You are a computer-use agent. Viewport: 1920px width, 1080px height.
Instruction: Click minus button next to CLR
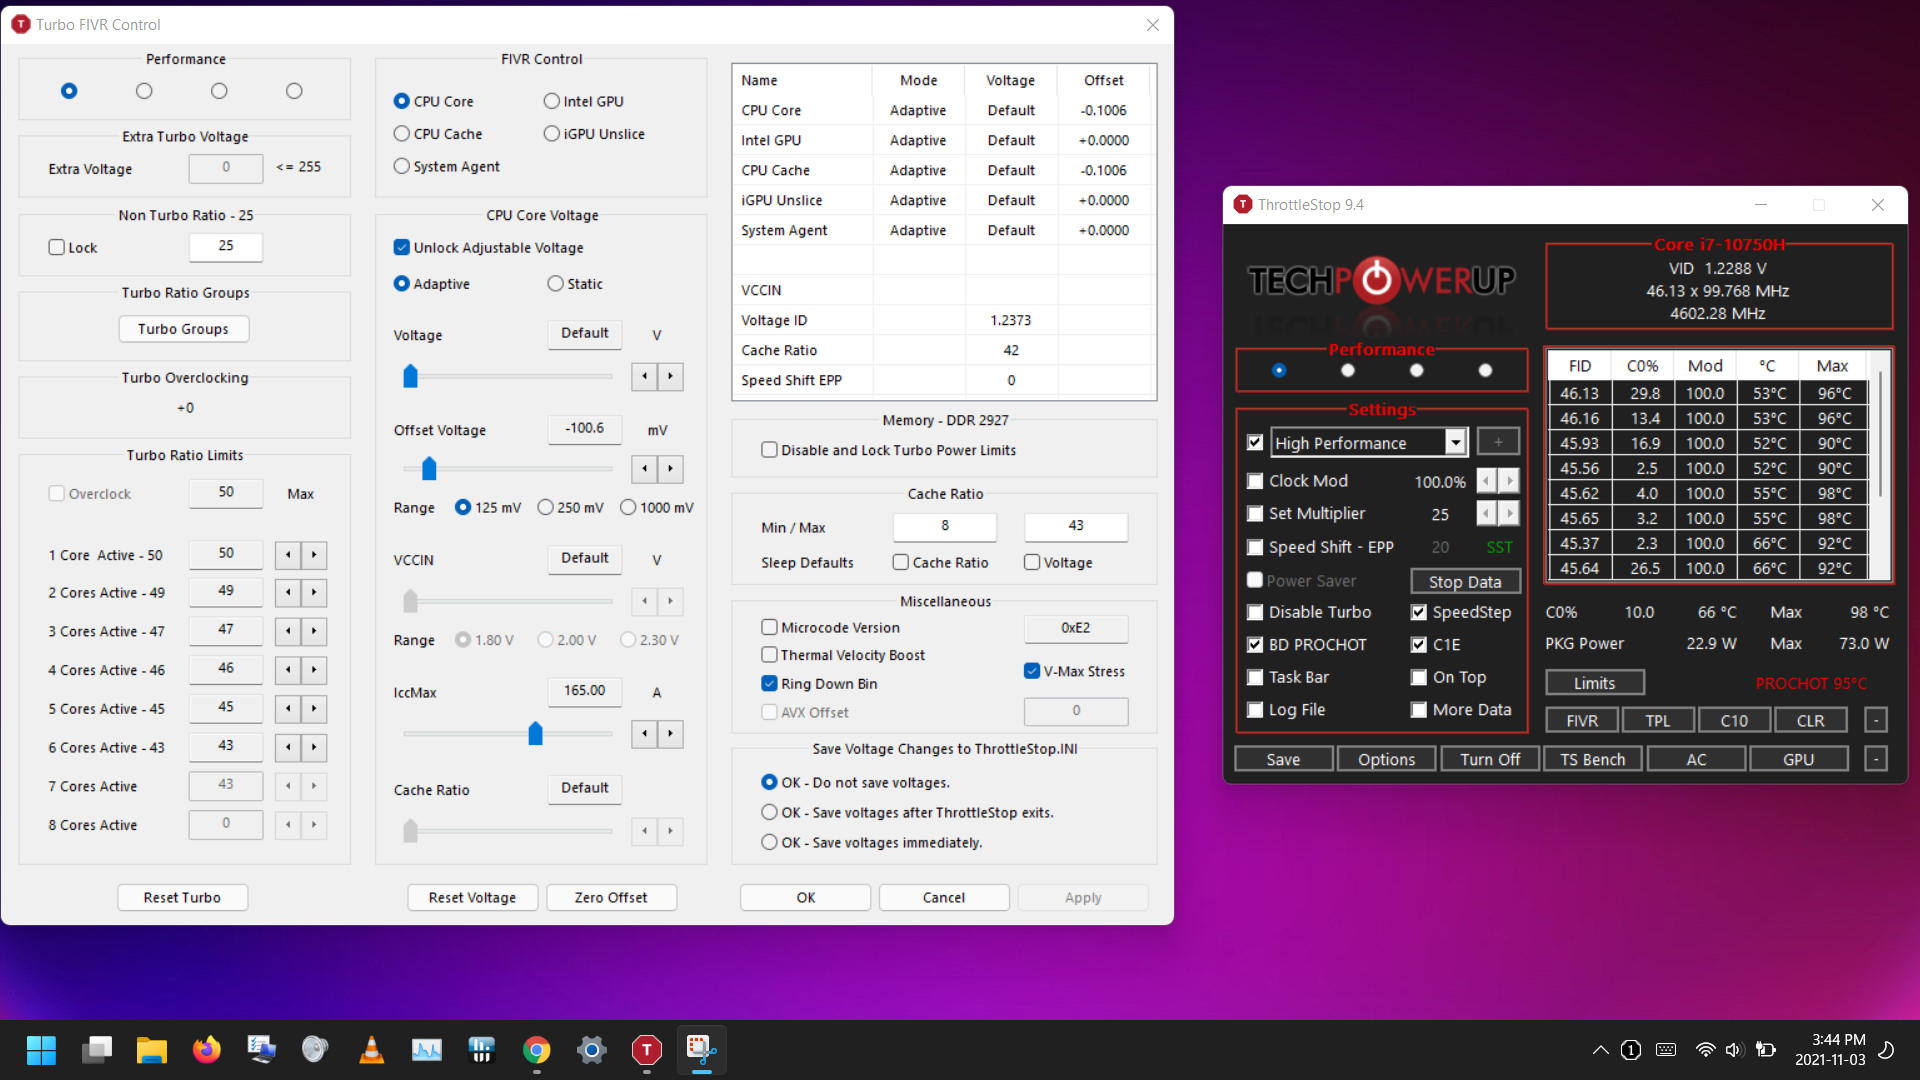1876,720
